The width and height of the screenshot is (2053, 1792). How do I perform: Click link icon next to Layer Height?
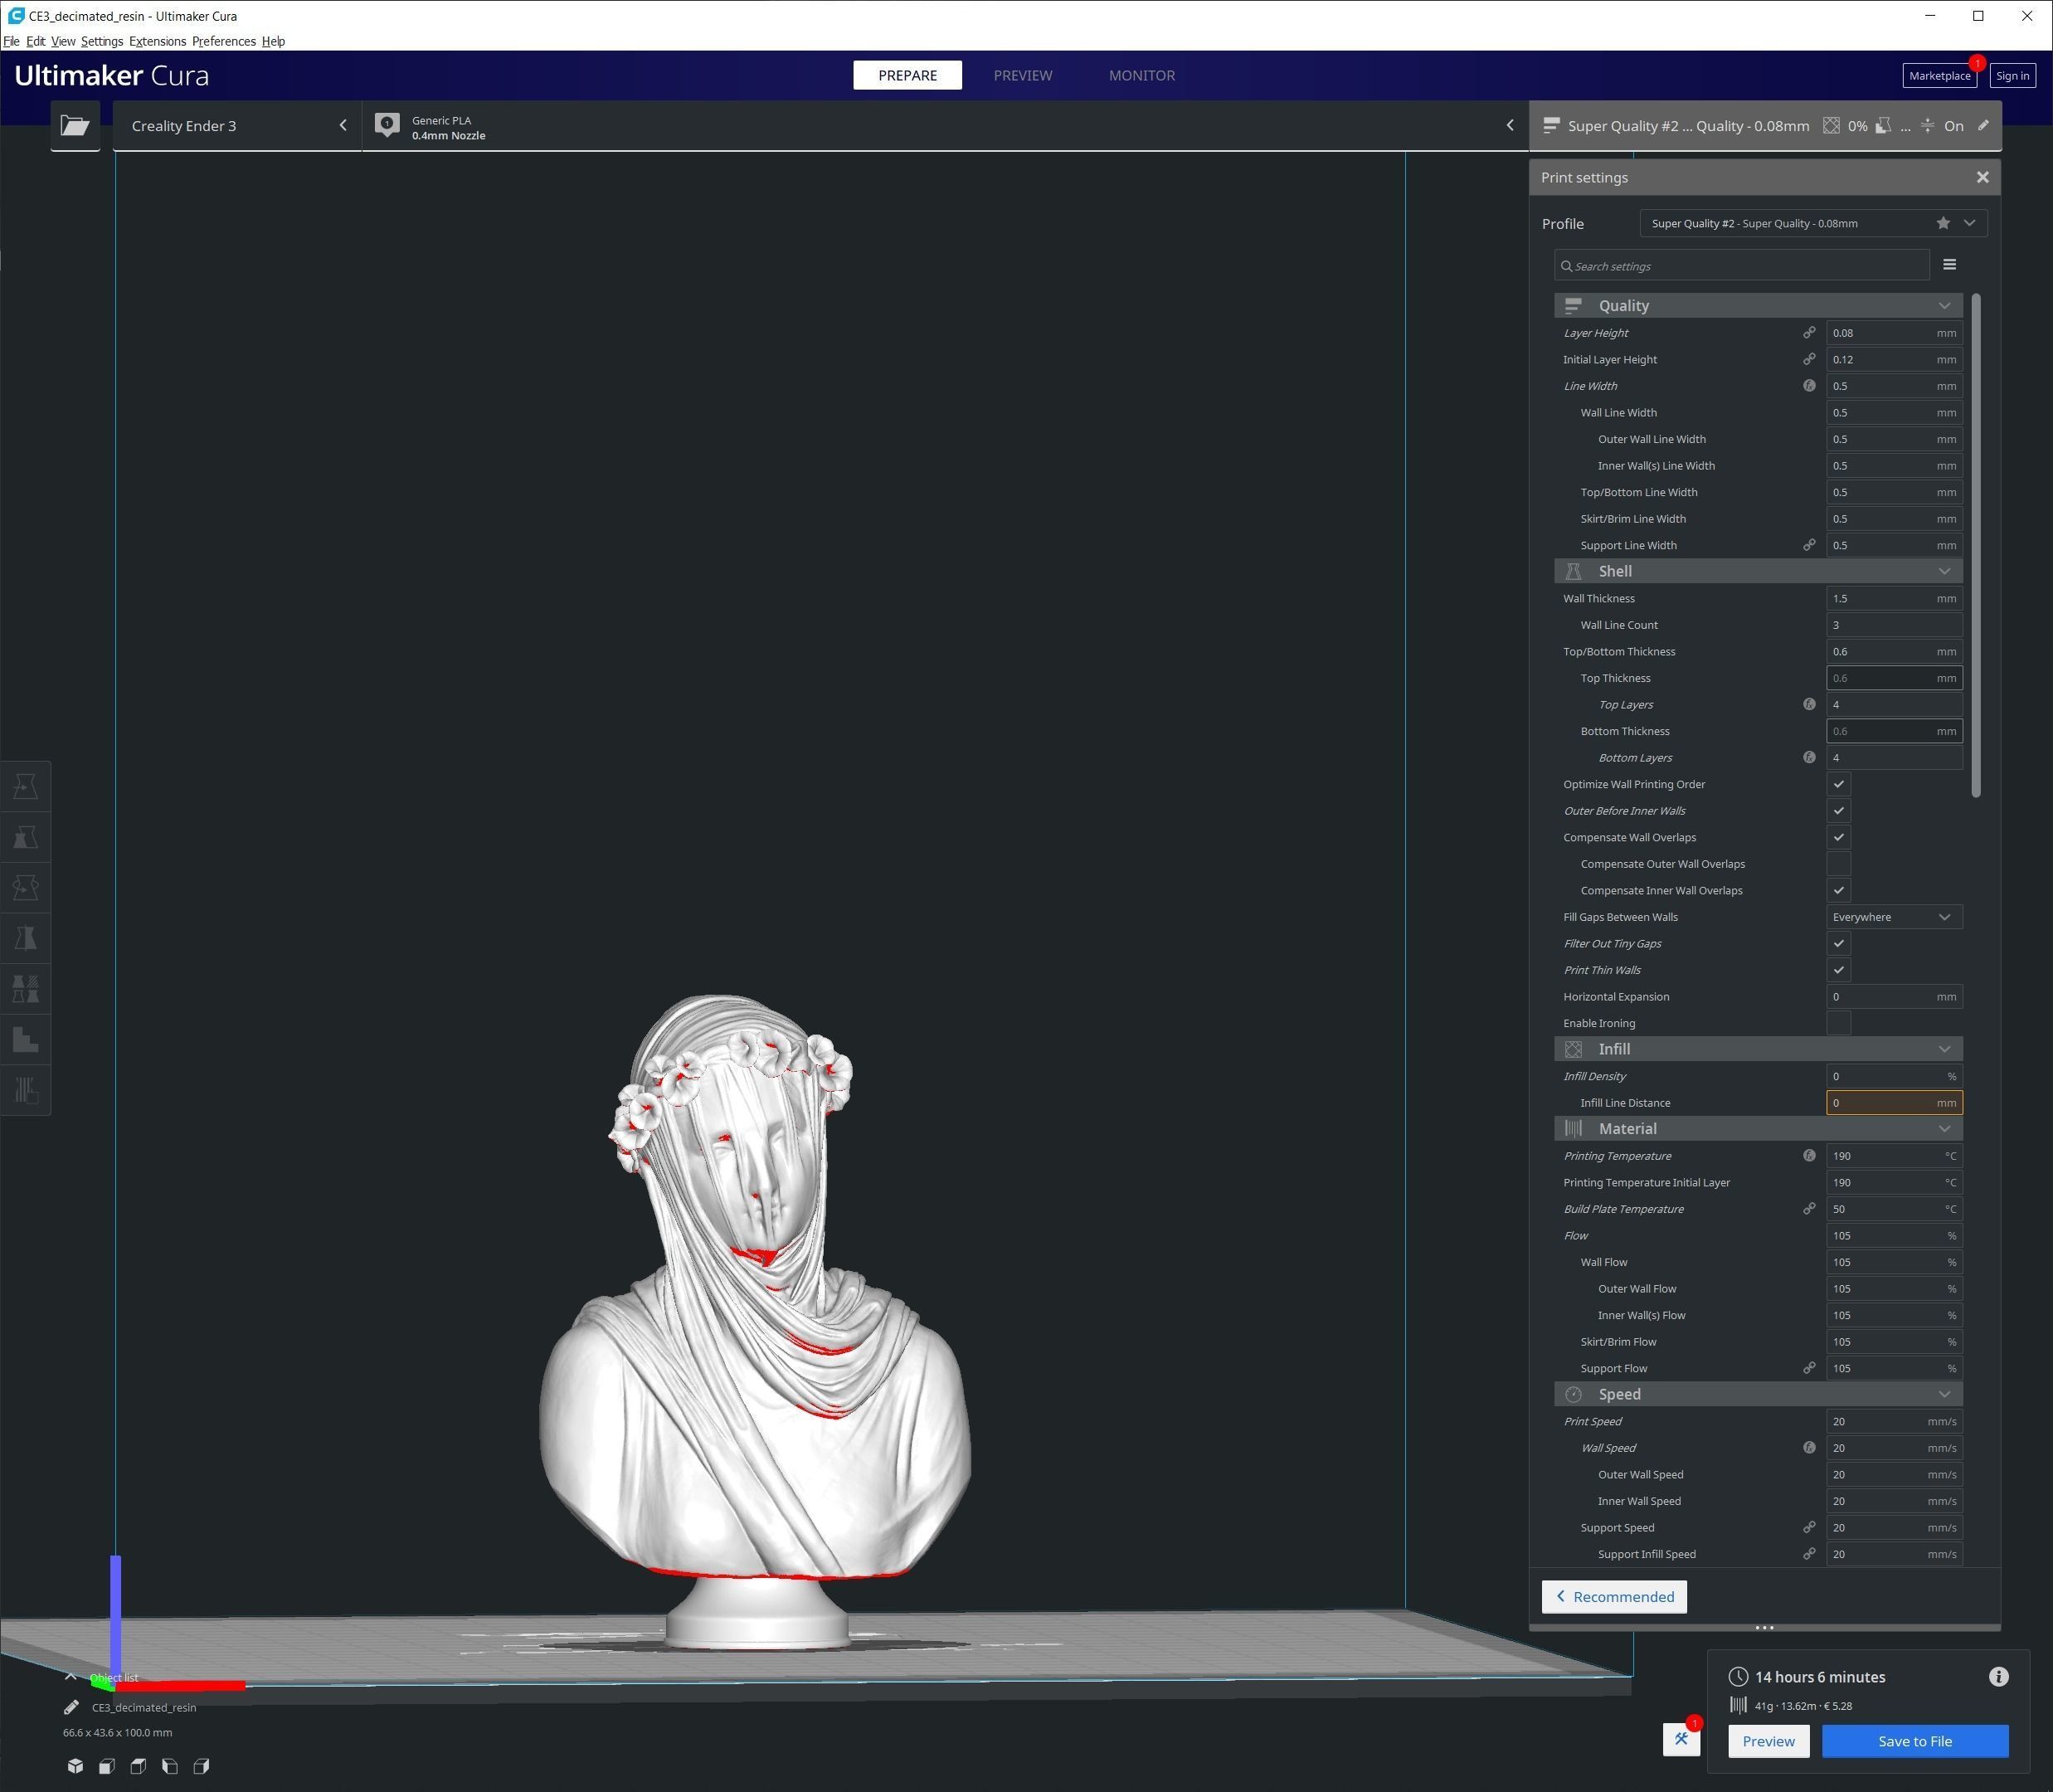click(1809, 333)
